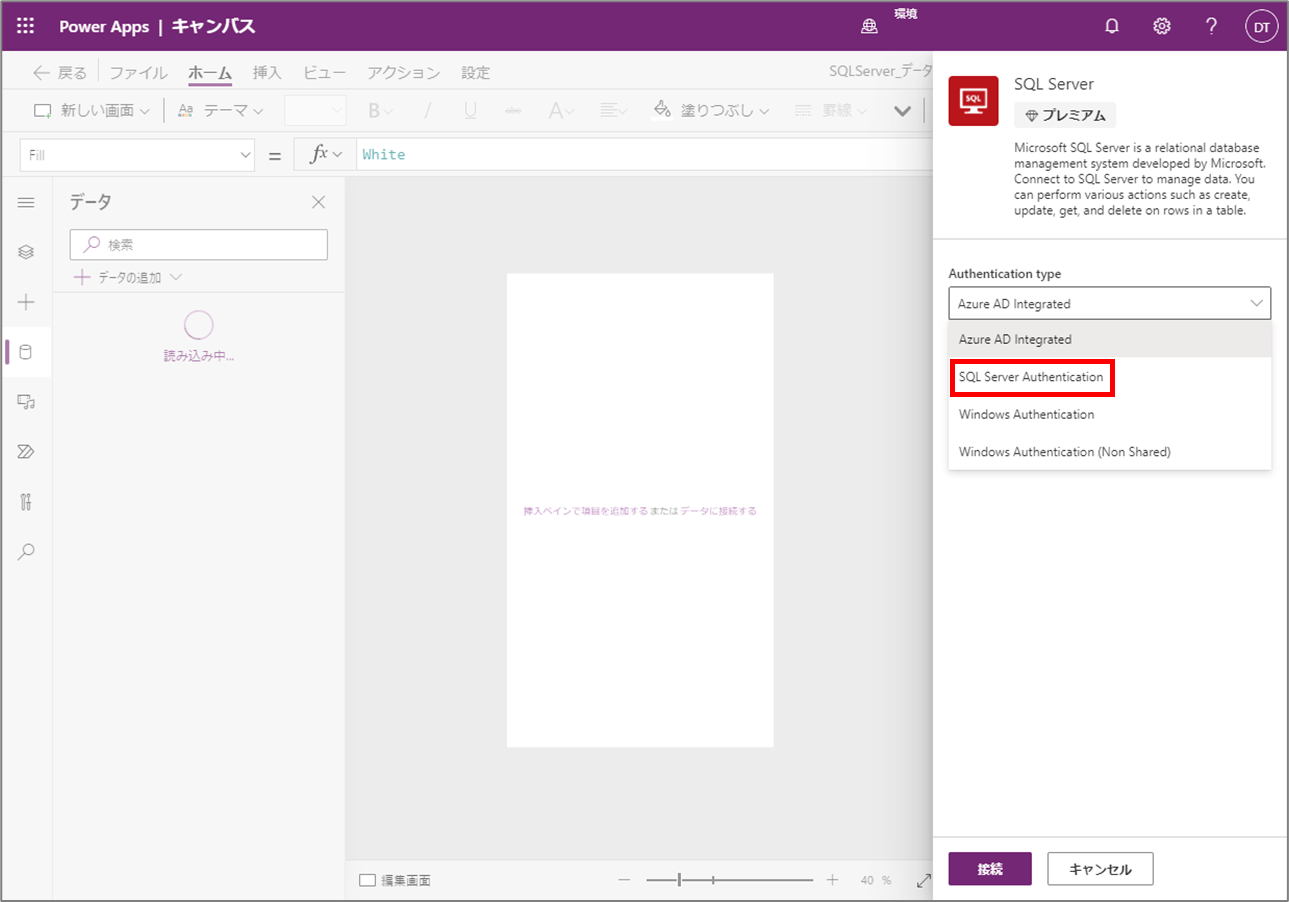Pick Windows Authentication (Non Shared) option
Screen dimensions: 1289x902
1110,452
